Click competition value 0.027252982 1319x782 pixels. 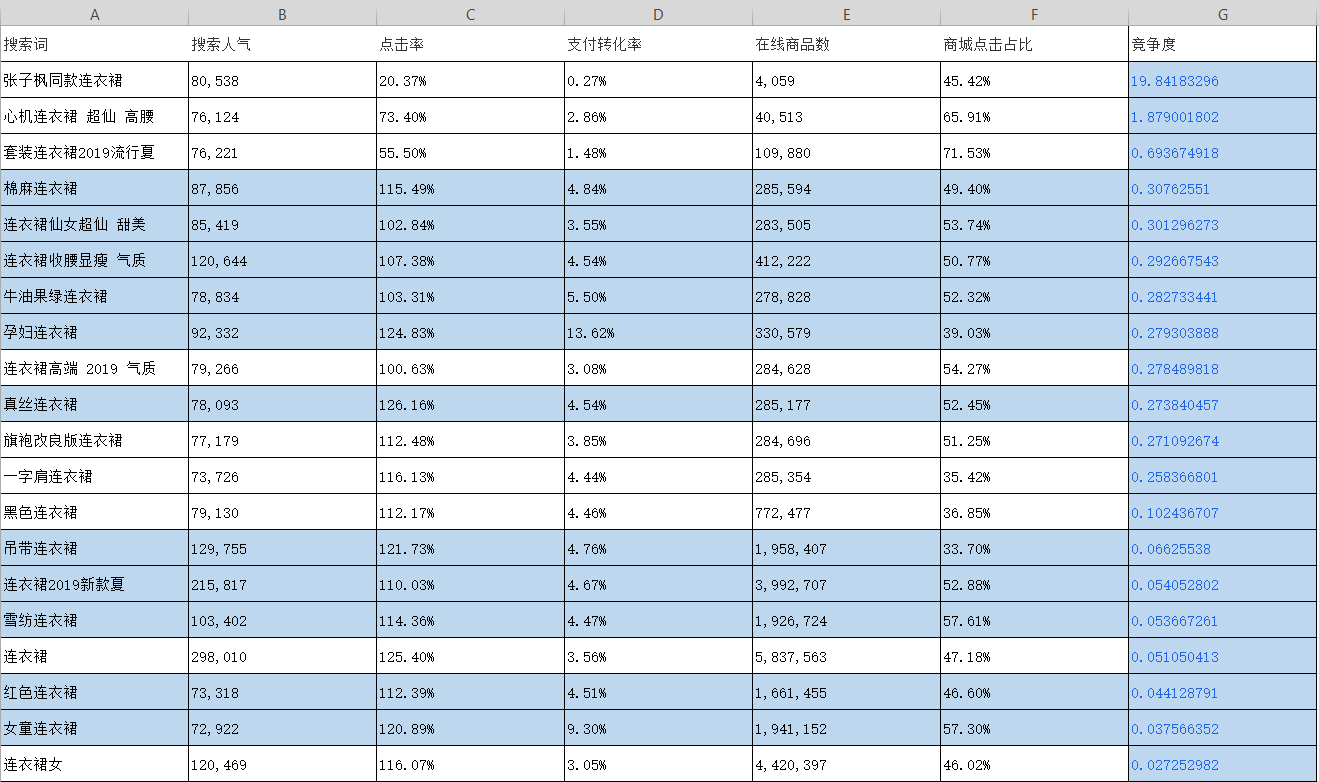click(x=1223, y=764)
